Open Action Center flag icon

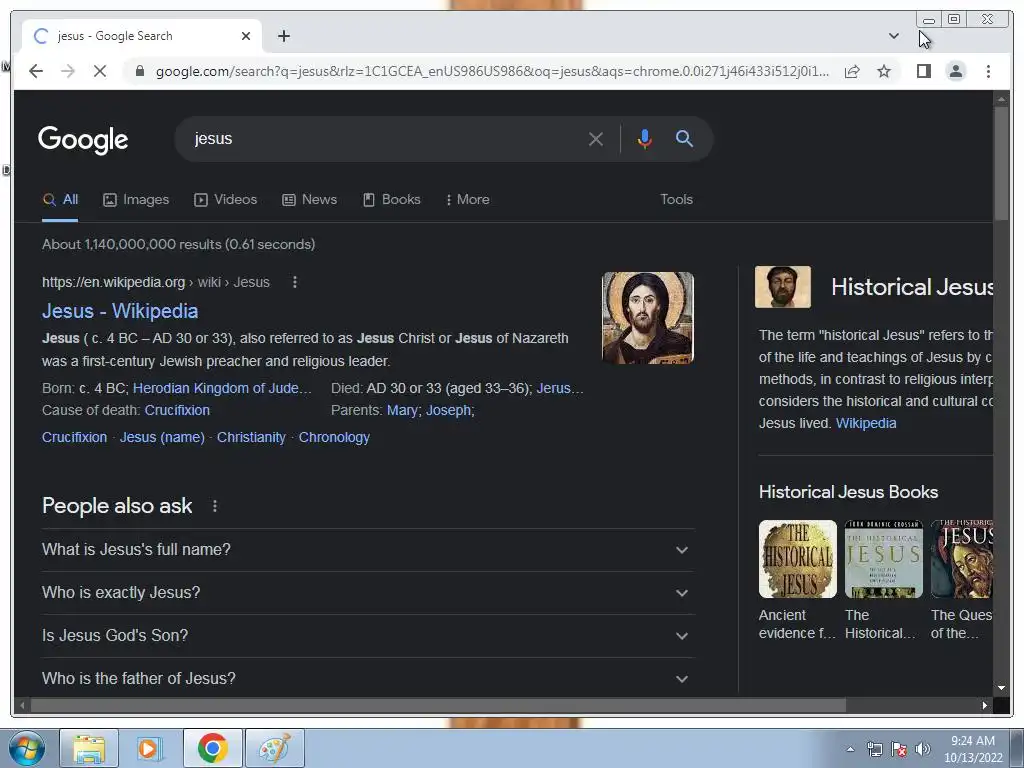coord(899,749)
